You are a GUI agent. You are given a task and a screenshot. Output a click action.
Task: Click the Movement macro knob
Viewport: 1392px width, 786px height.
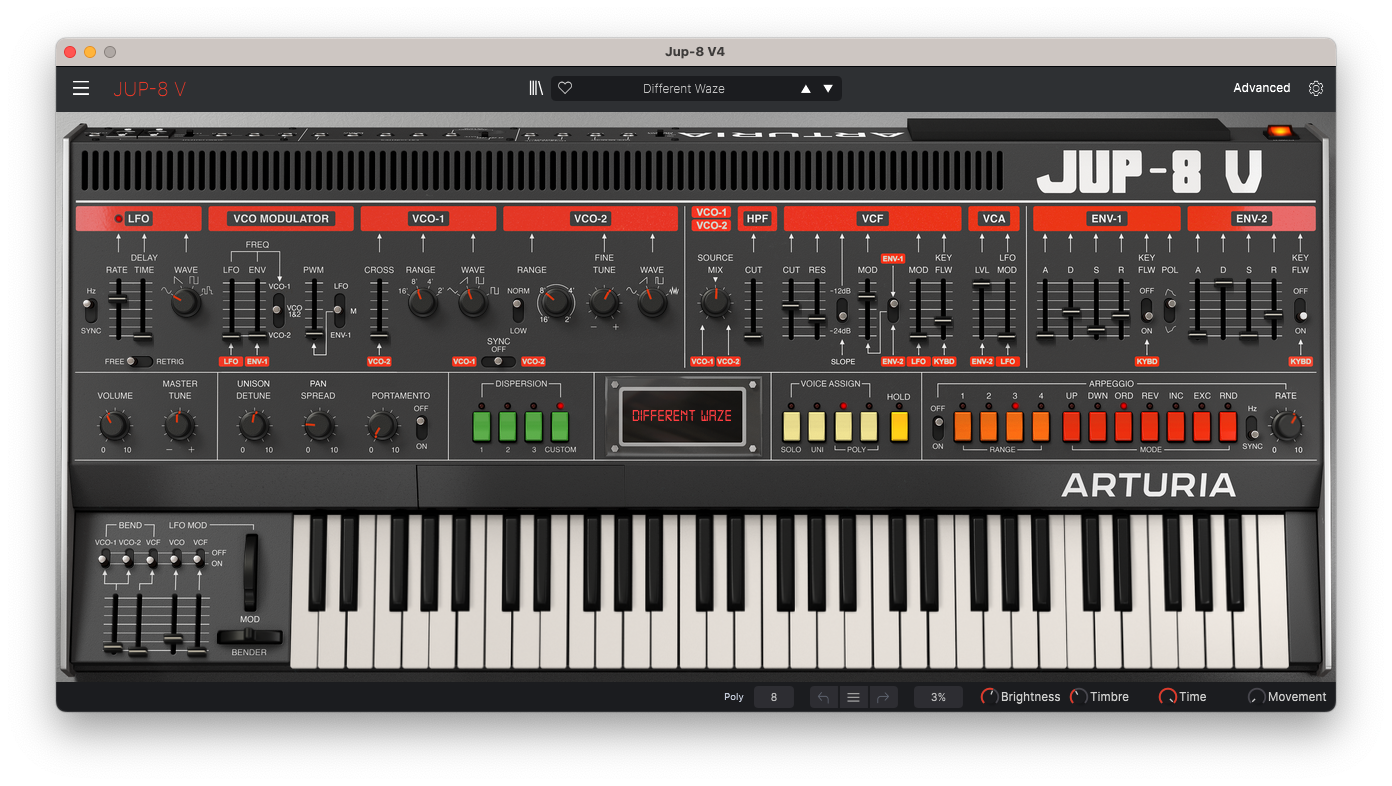point(1256,697)
